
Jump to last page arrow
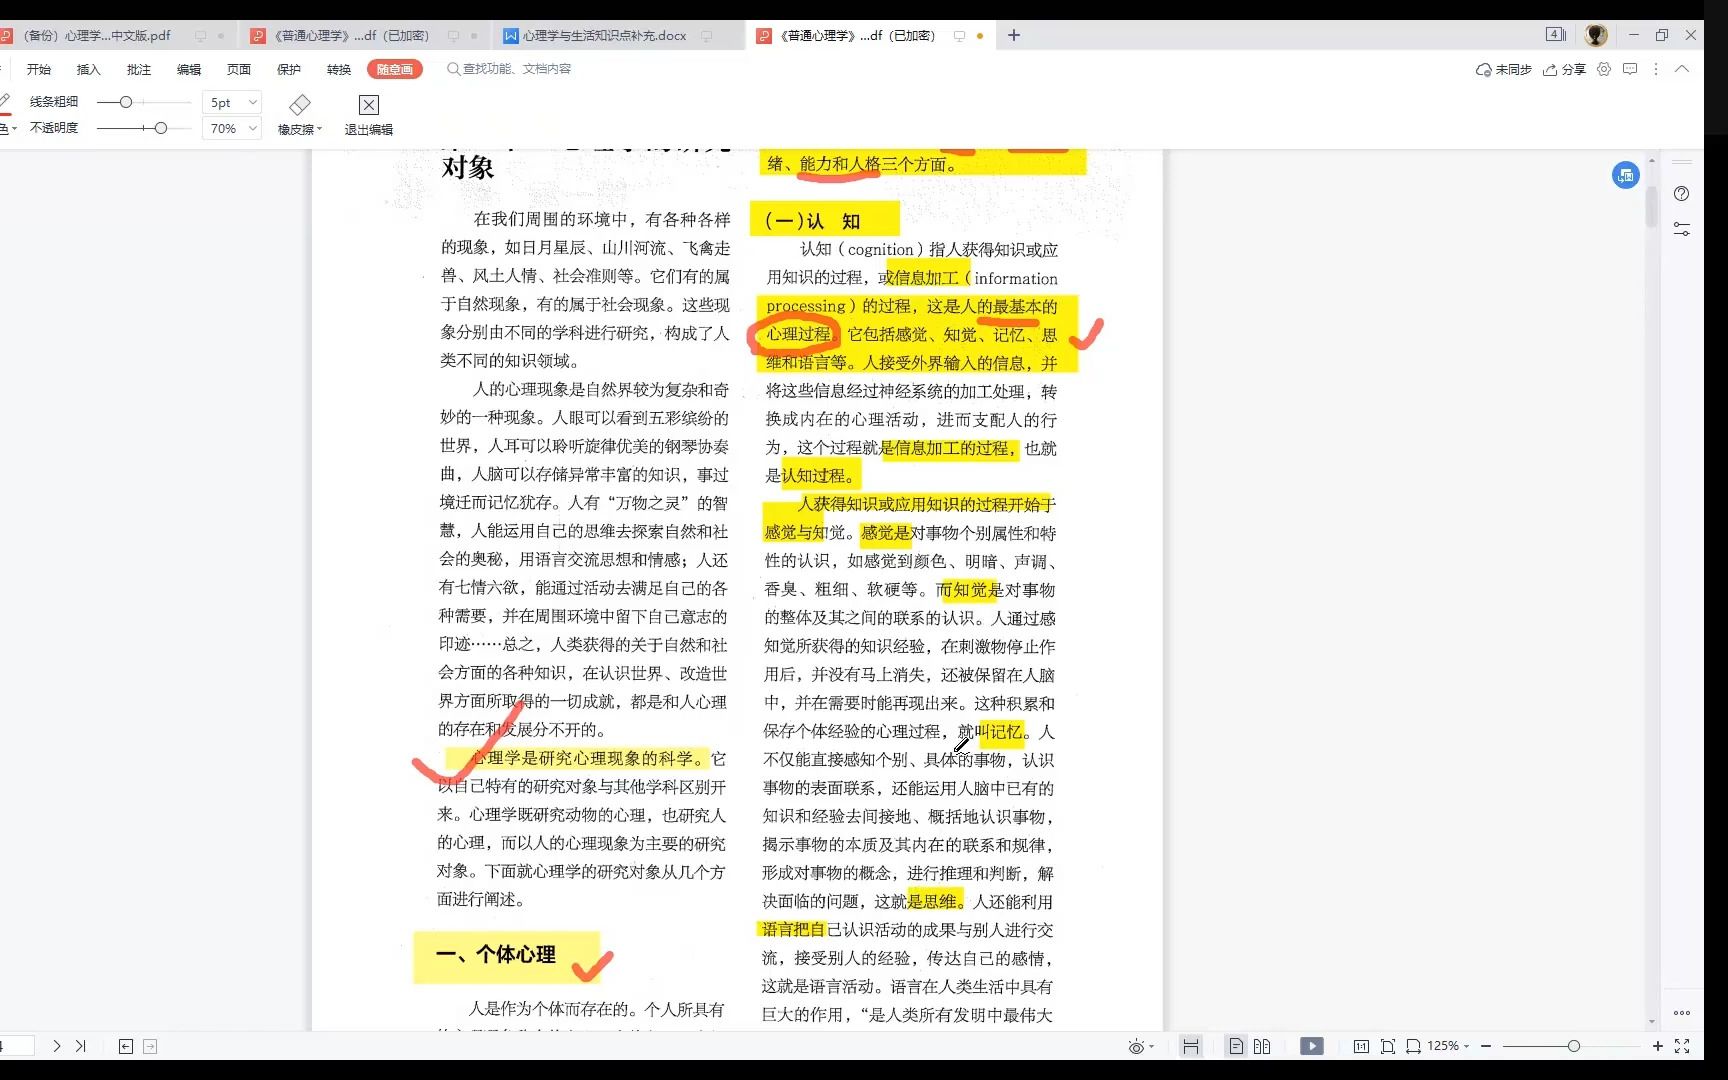[x=81, y=1046]
